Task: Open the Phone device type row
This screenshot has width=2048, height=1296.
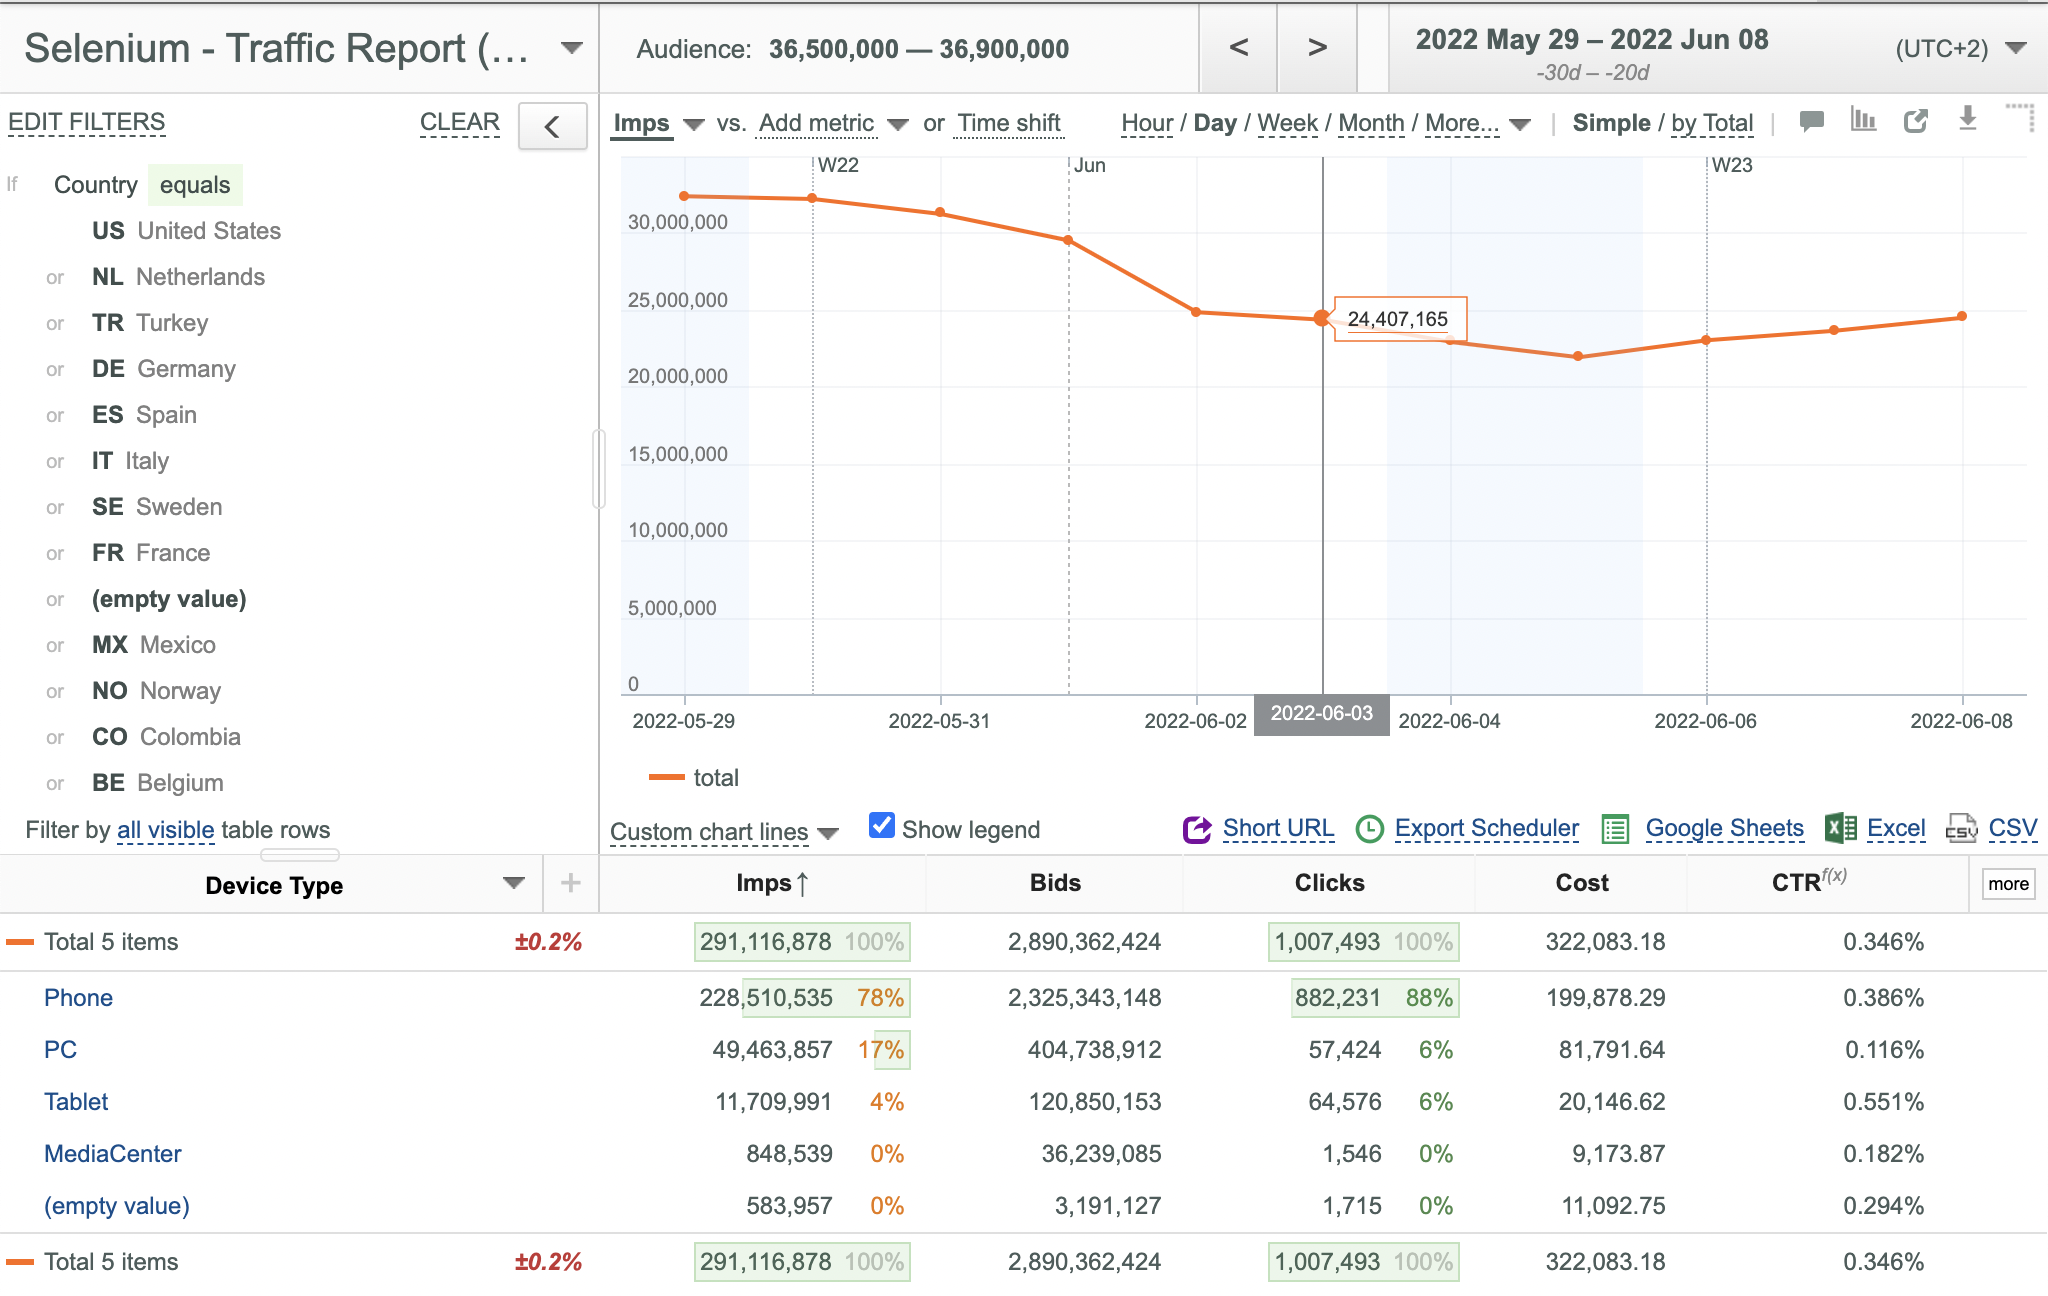Action: tap(78, 998)
